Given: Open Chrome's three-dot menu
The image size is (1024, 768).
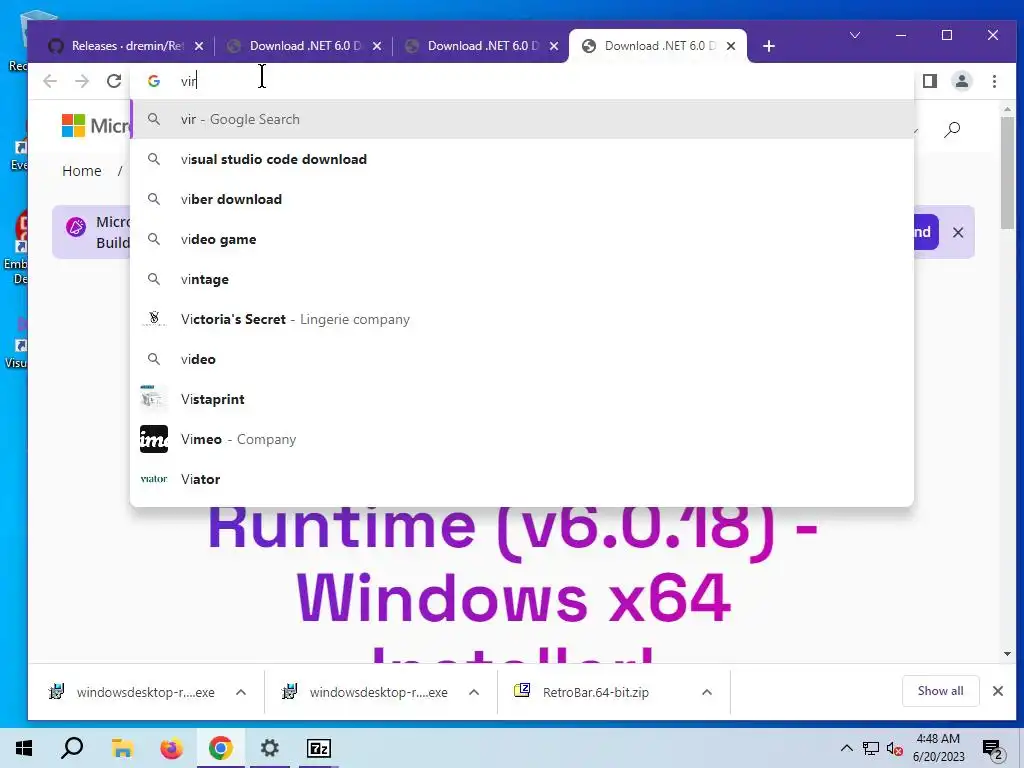Looking at the screenshot, I should (x=994, y=81).
